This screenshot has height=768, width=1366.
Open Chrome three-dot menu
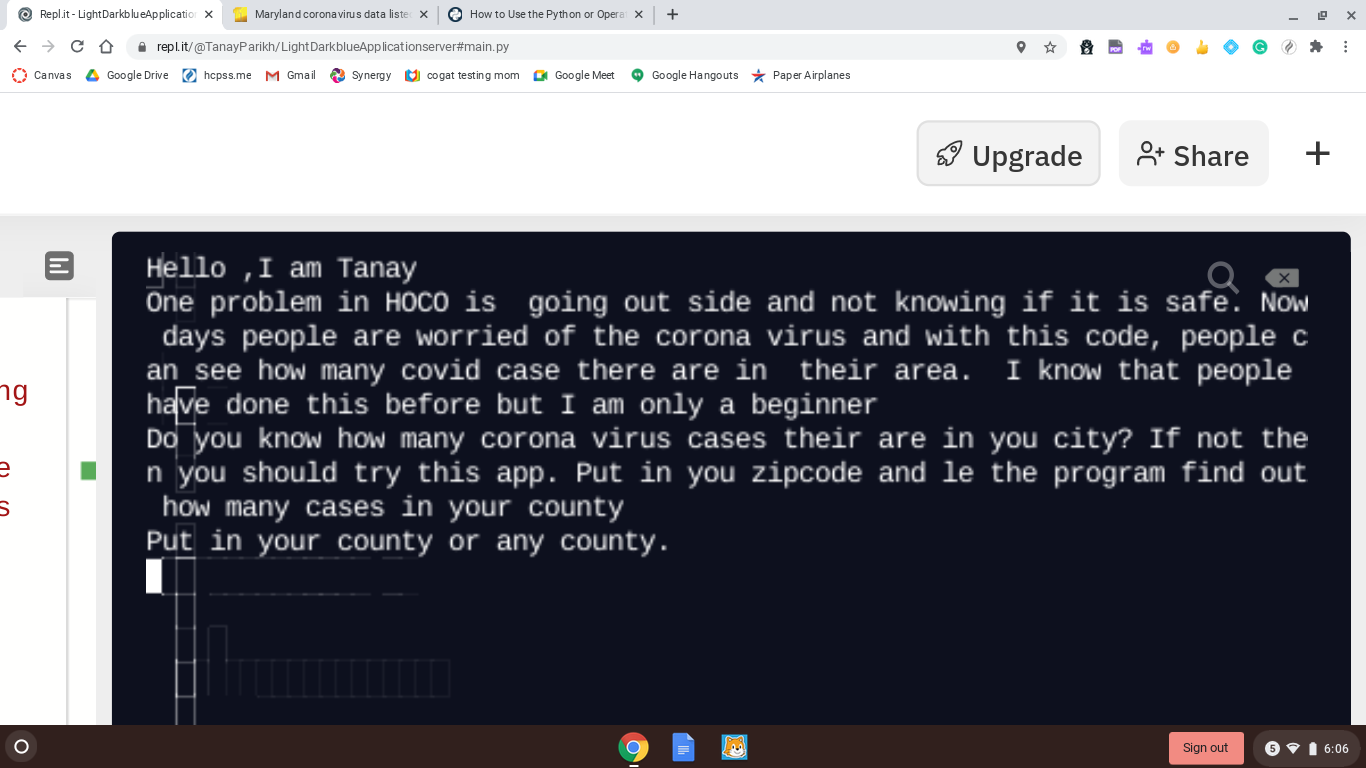(x=1346, y=47)
